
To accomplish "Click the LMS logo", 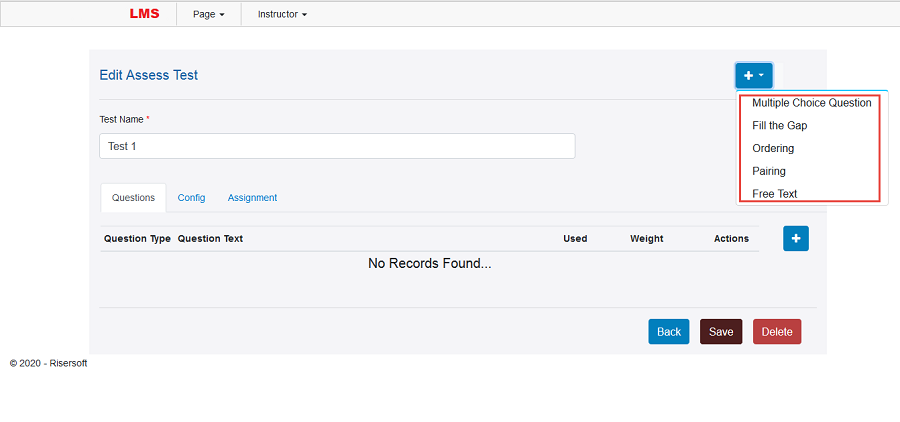I will tap(144, 14).
